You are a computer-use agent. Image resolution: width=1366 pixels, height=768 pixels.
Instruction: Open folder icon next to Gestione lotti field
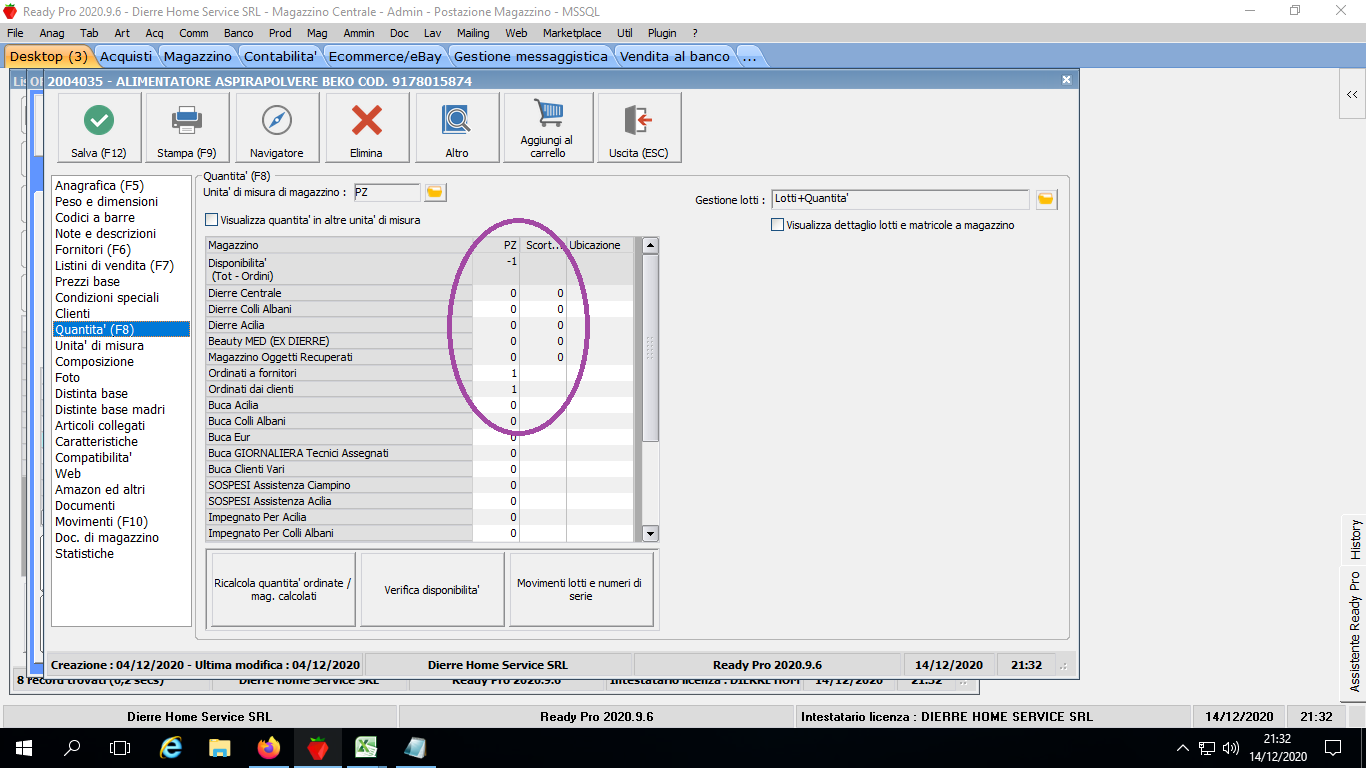pos(1045,200)
